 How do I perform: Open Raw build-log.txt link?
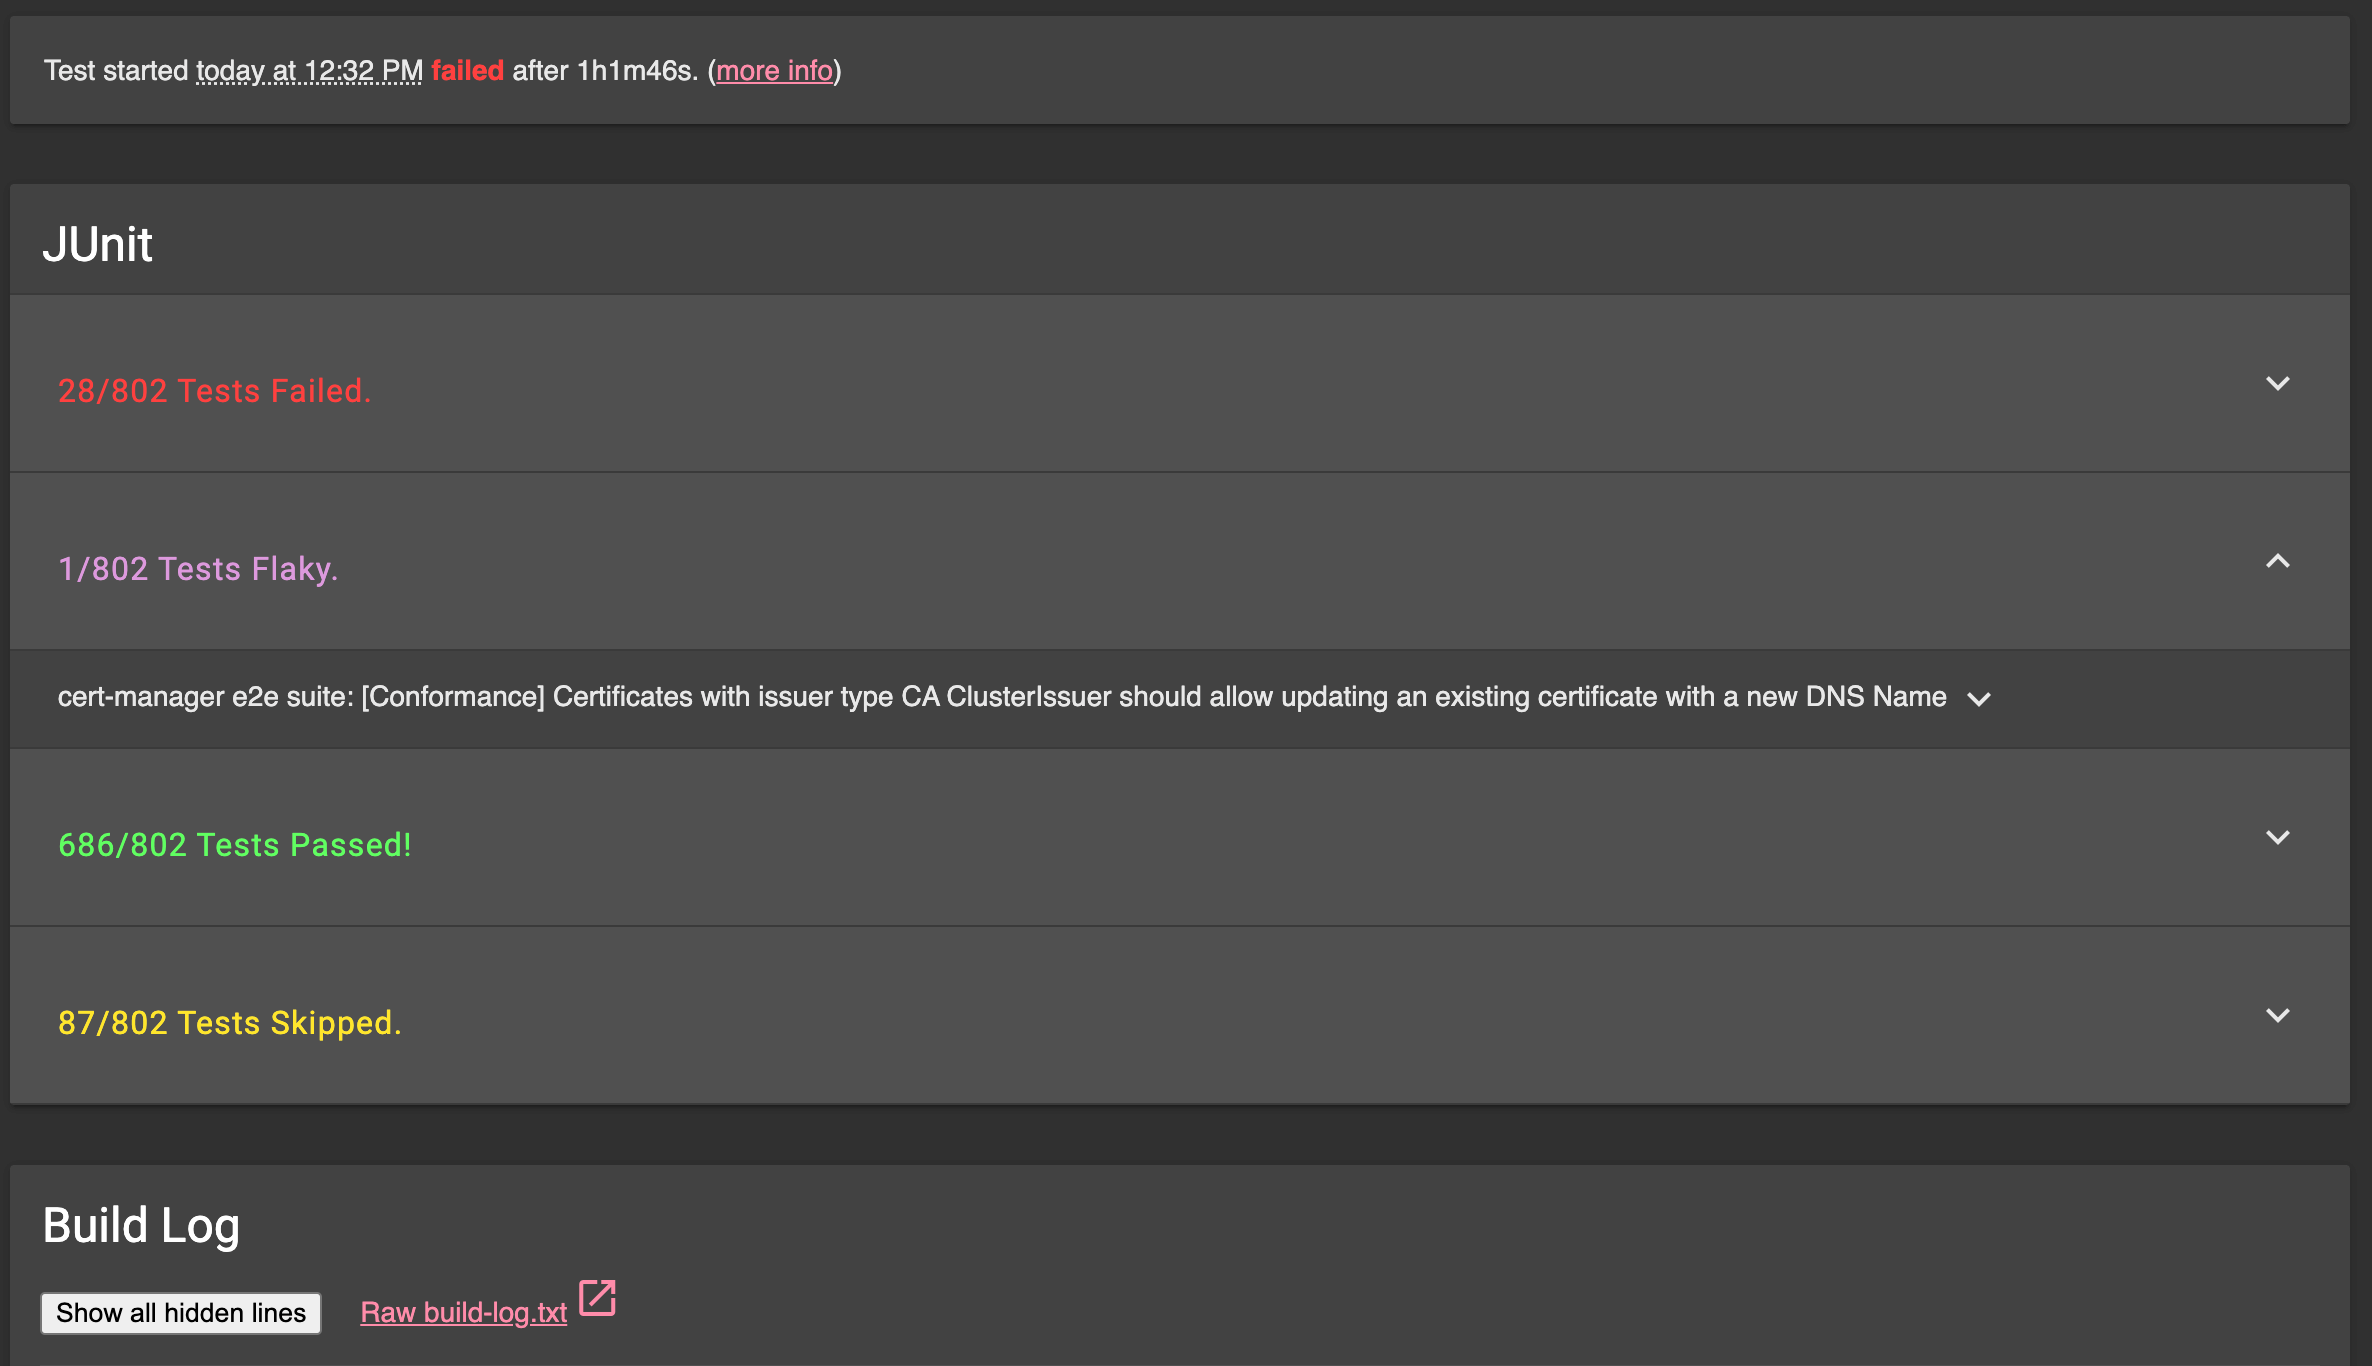point(463,1312)
